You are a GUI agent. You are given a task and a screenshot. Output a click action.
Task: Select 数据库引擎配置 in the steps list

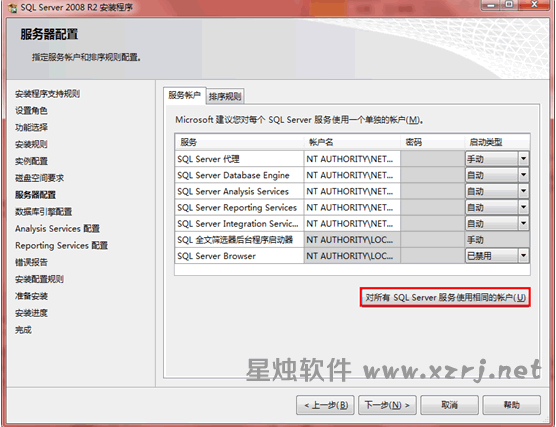pyautogui.click(x=43, y=212)
